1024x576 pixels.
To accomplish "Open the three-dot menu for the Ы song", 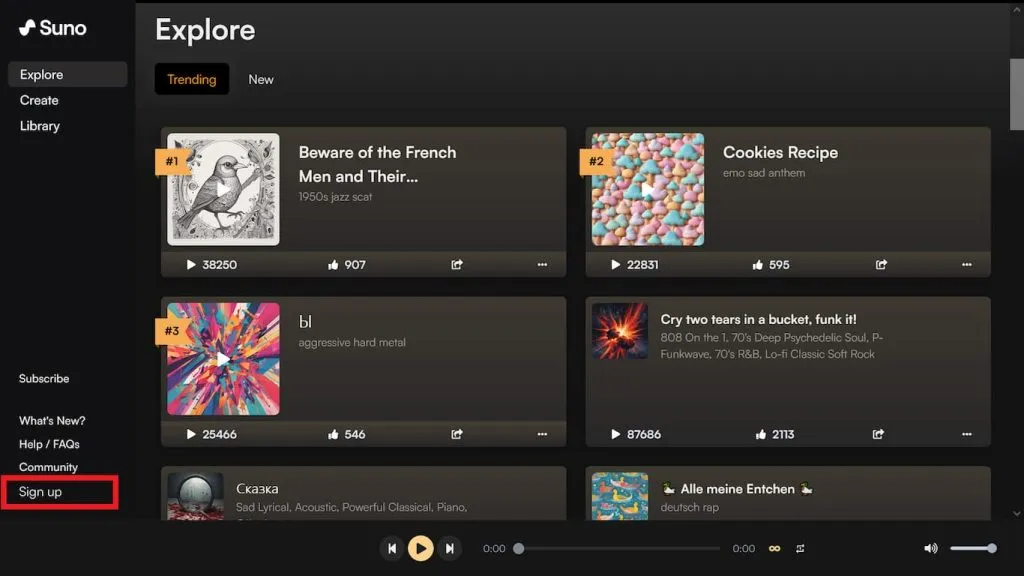I will [x=542, y=434].
